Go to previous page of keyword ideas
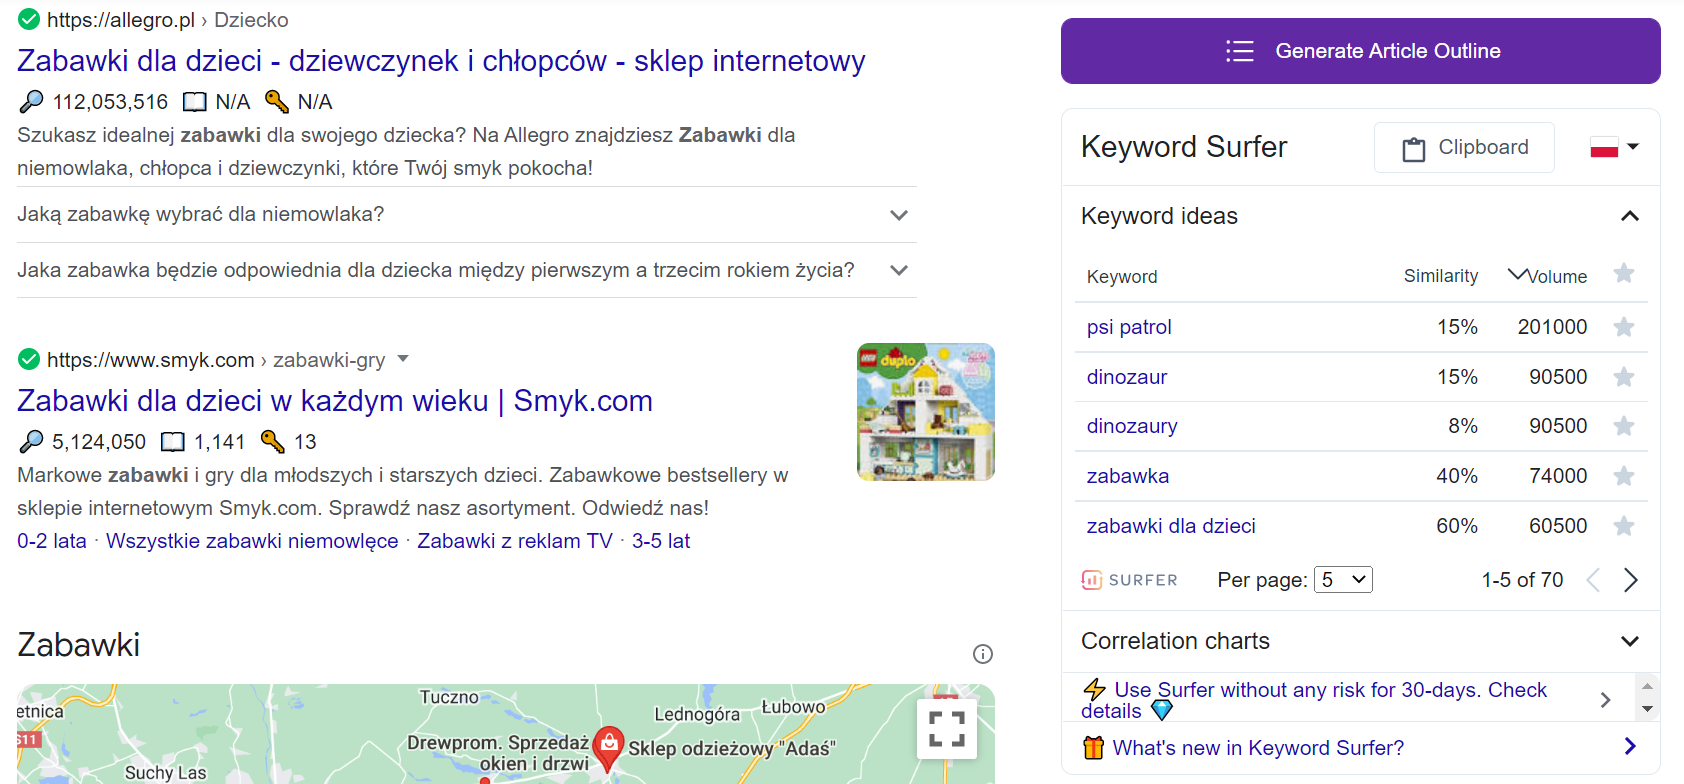This screenshot has height=784, width=1684. coord(1593,580)
